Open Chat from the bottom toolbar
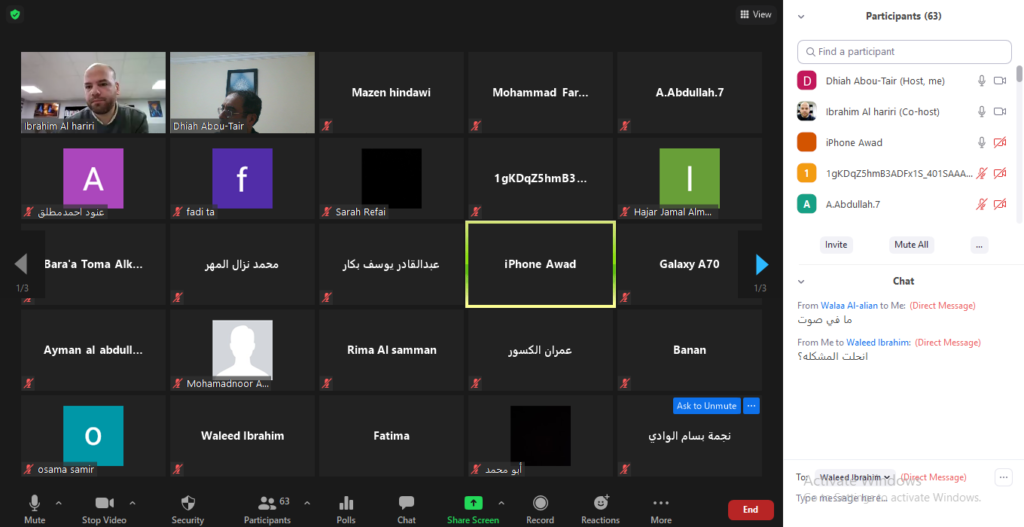 (x=406, y=509)
